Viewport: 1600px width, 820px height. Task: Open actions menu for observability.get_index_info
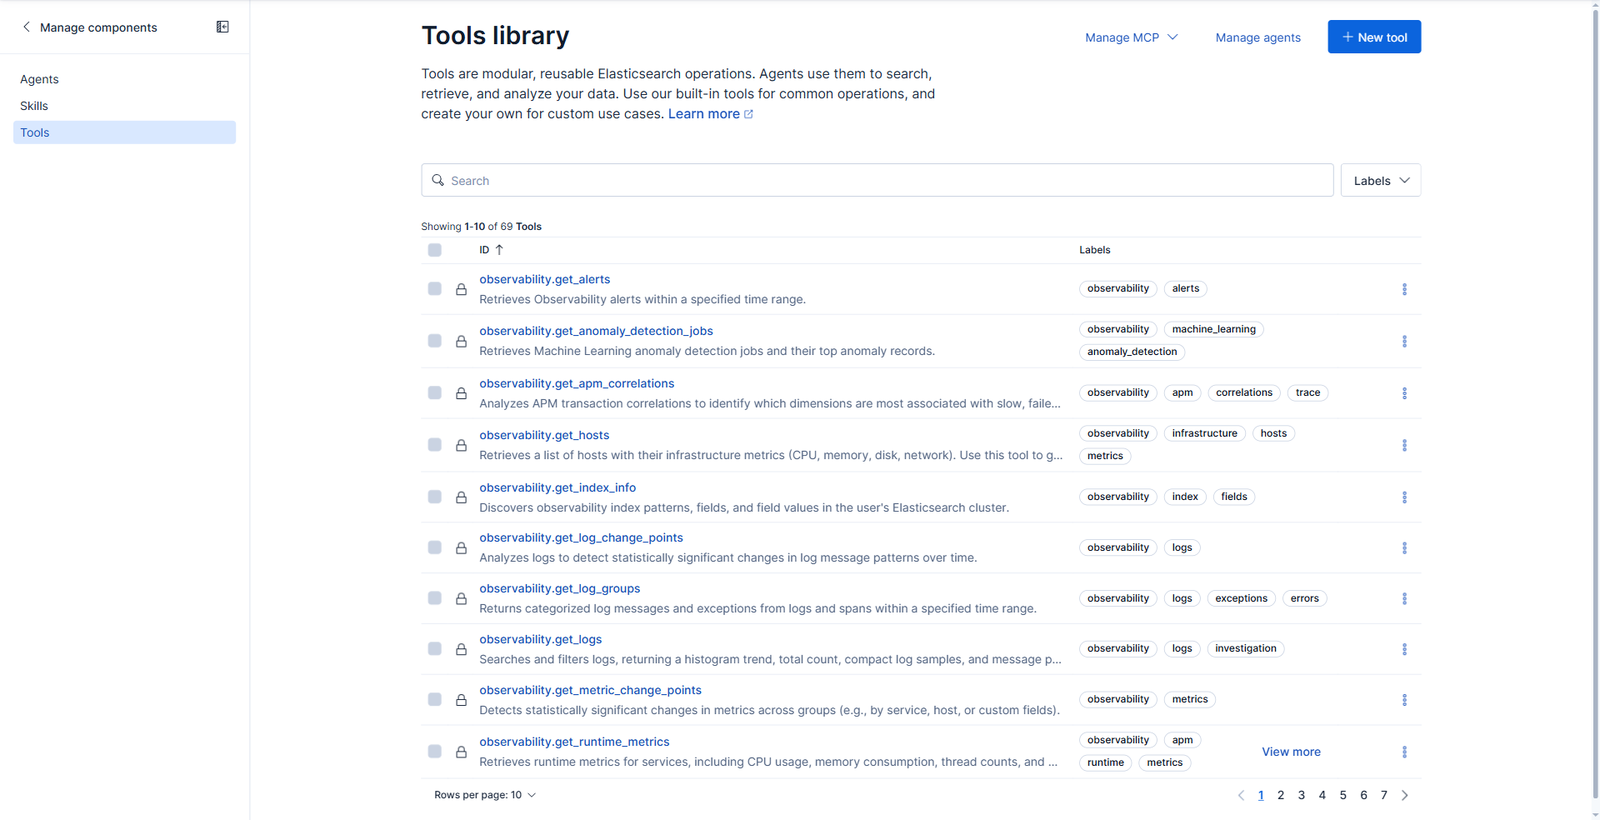(1404, 497)
